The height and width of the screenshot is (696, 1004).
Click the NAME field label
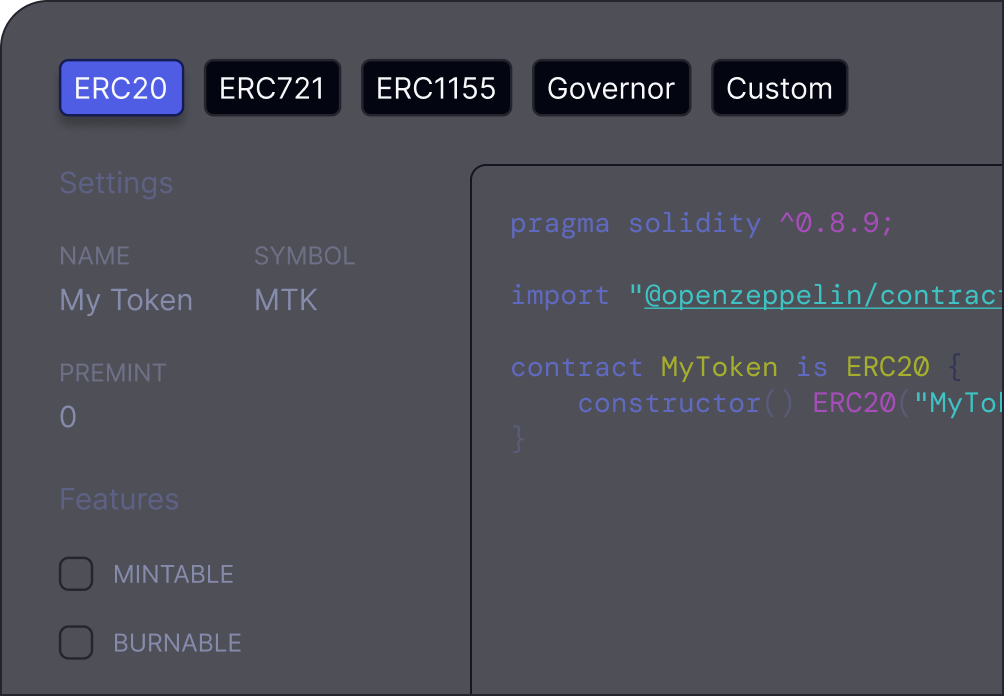[x=95, y=256]
